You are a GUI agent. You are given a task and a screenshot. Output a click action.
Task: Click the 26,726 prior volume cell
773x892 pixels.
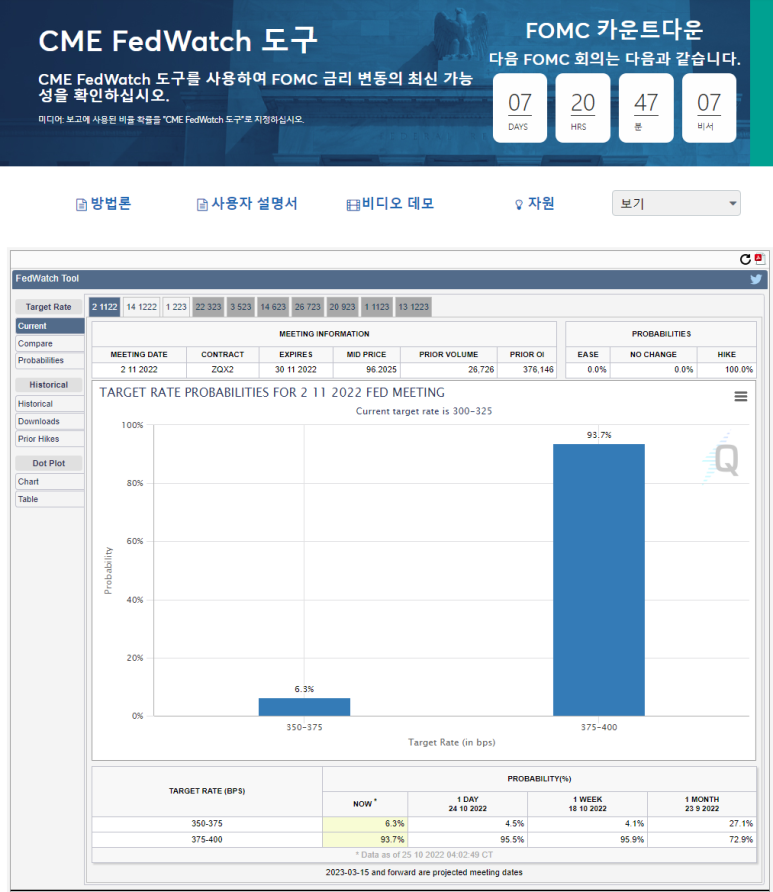point(449,370)
